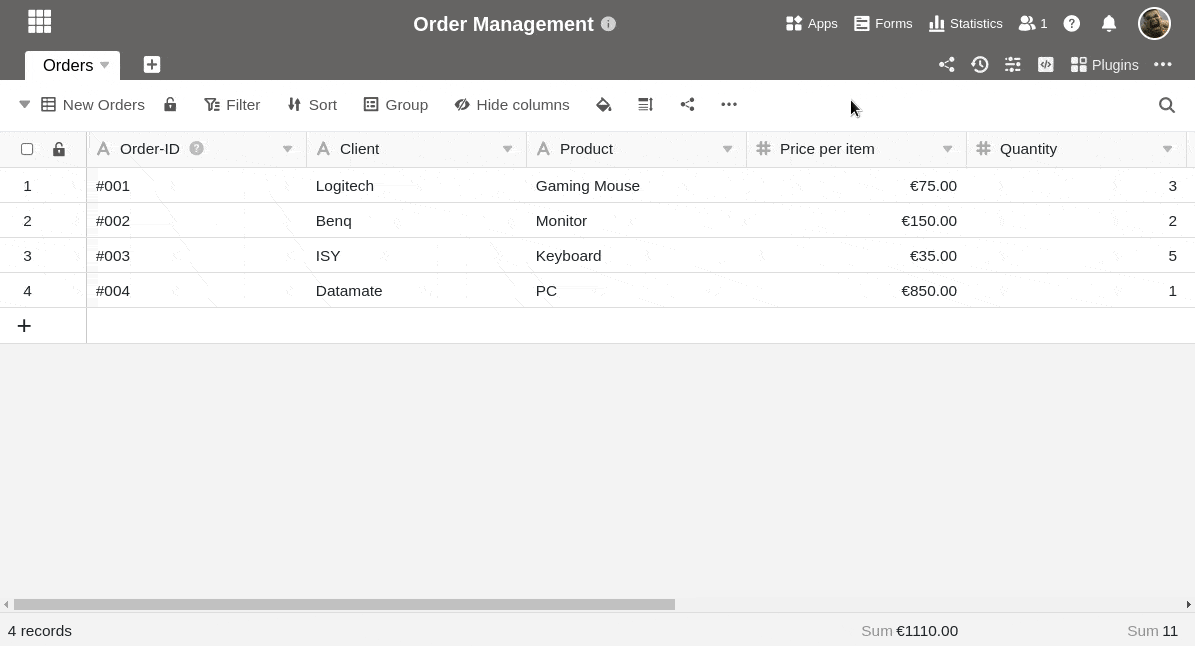The image size is (1195, 646).
Task: Toggle Hide columns option
Action: [511, 105]
